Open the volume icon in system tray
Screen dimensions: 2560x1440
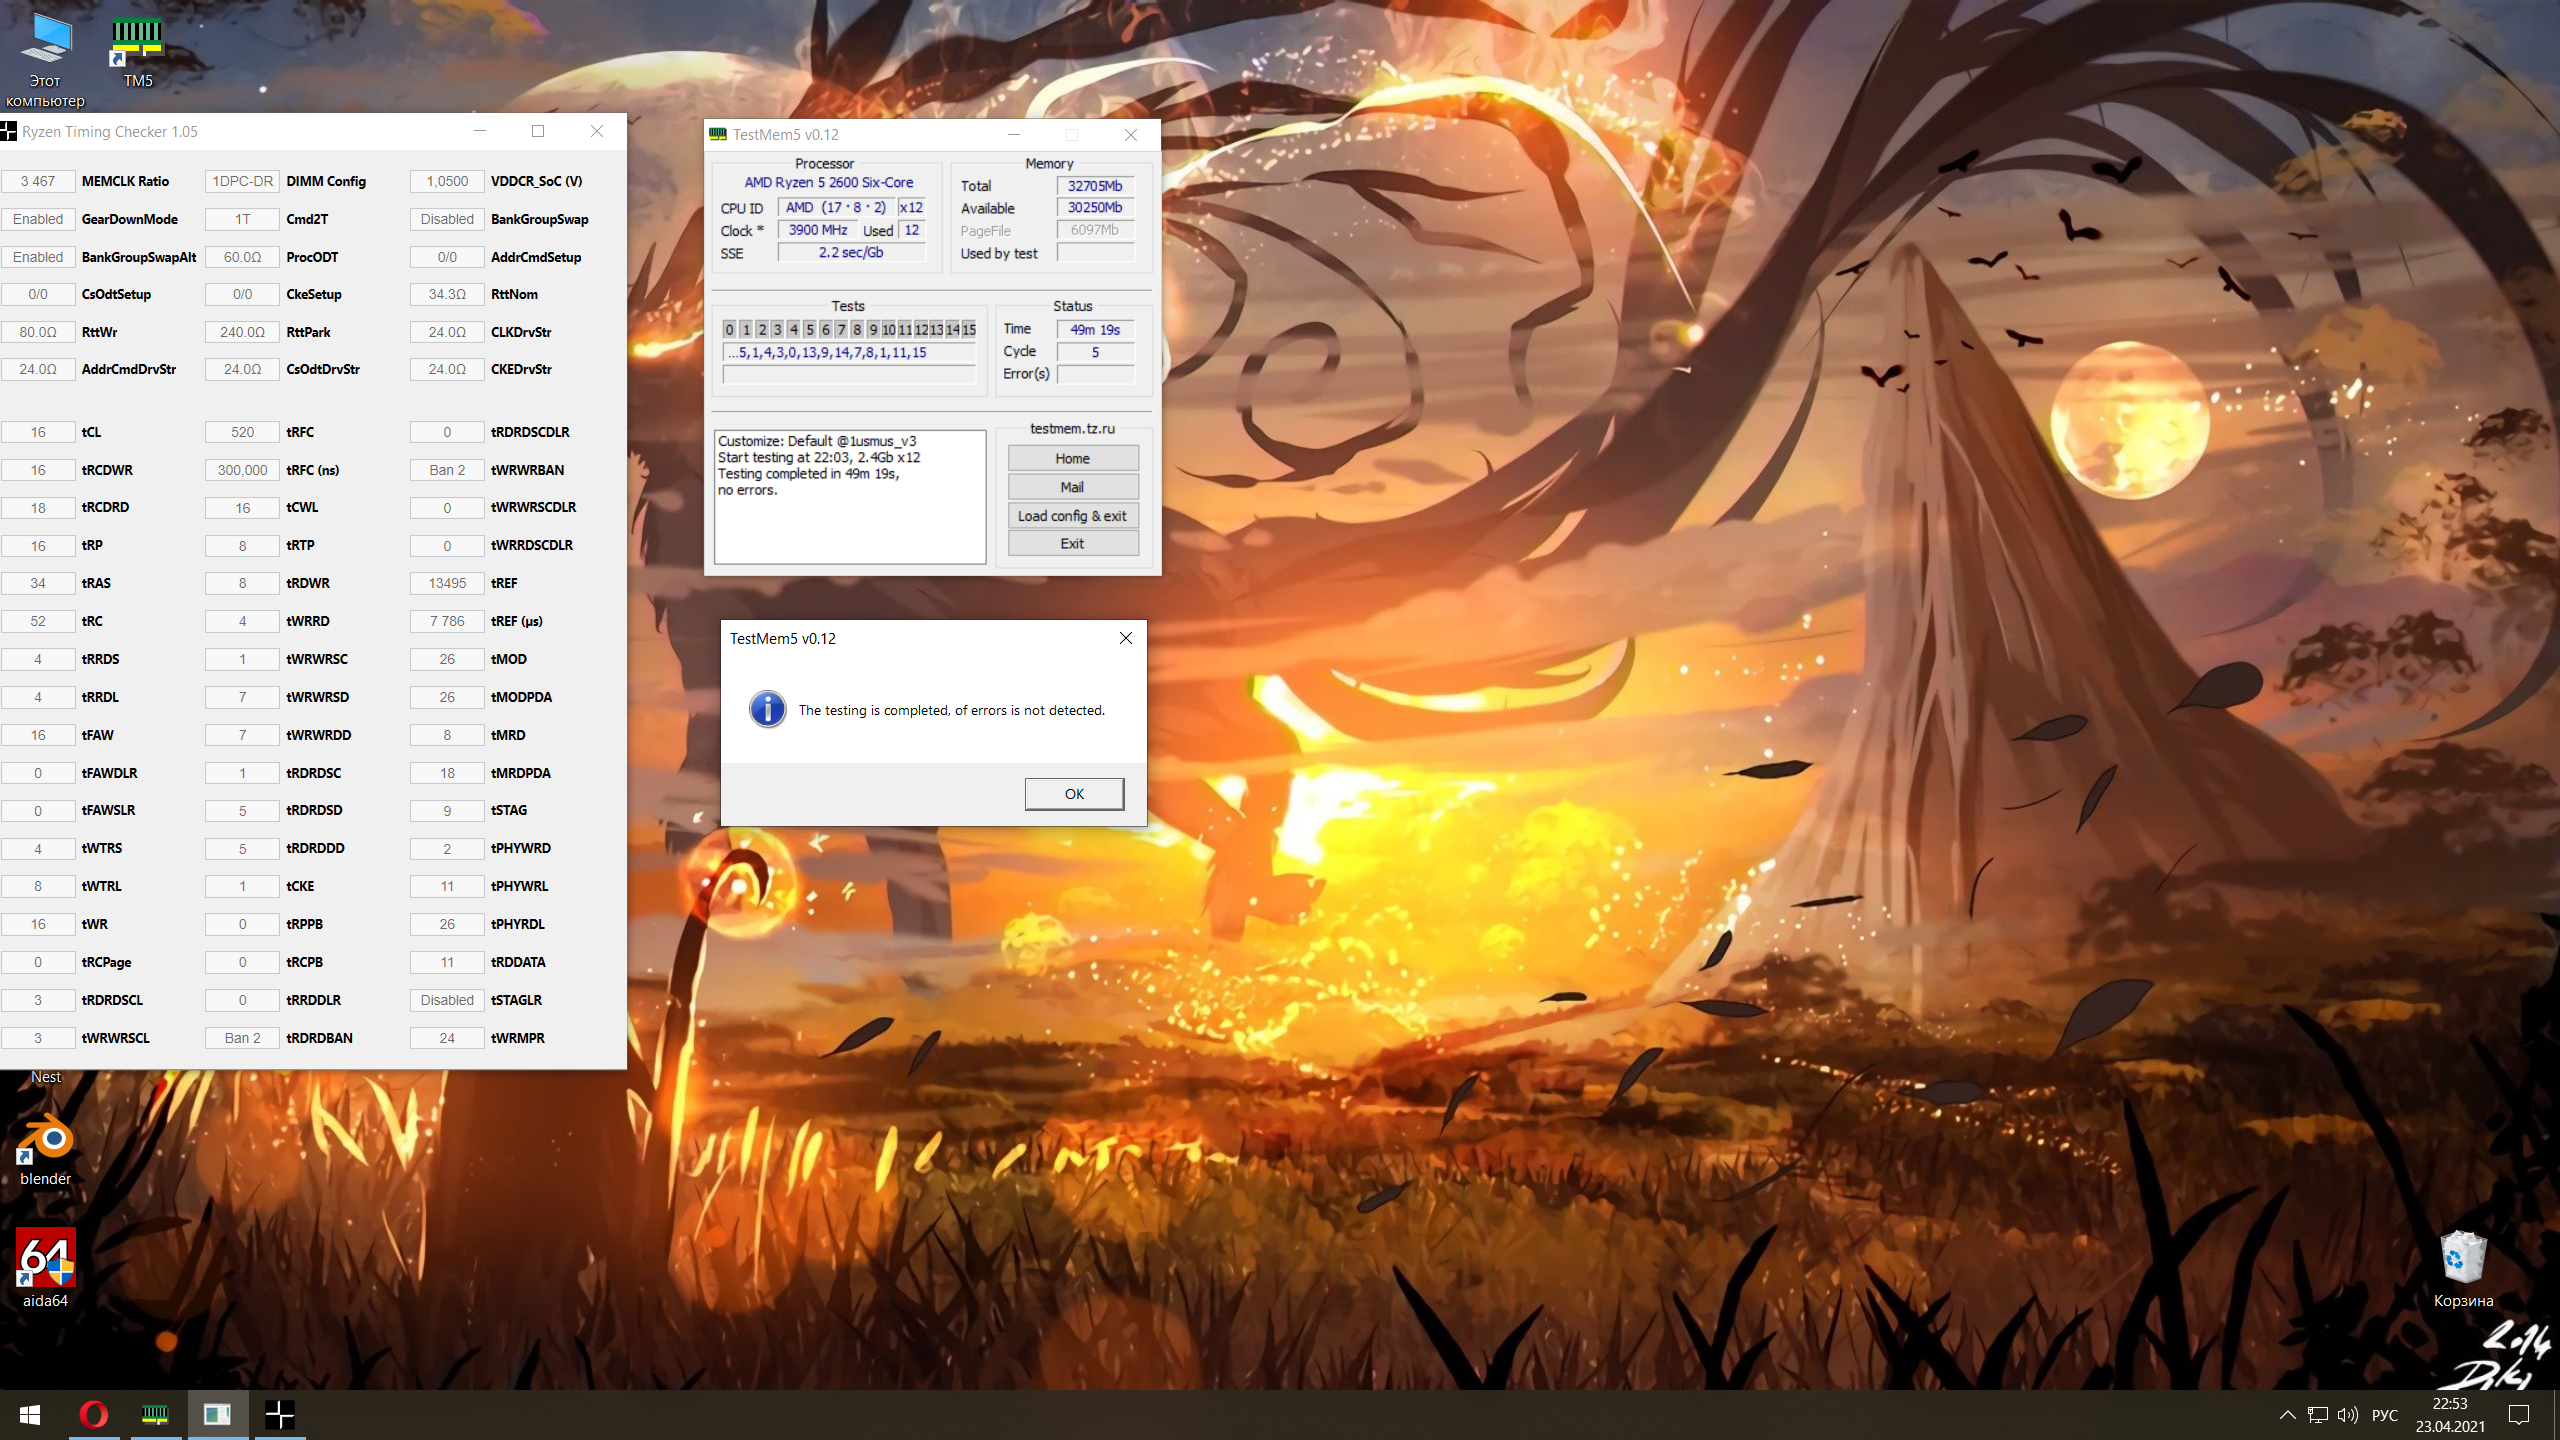tap(2347, 1414)
